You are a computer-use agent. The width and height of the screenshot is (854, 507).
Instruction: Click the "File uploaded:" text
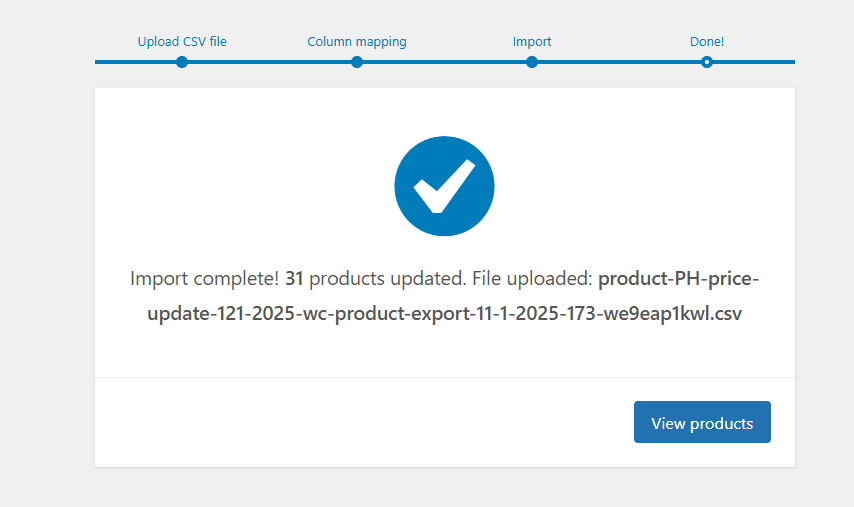532,279
